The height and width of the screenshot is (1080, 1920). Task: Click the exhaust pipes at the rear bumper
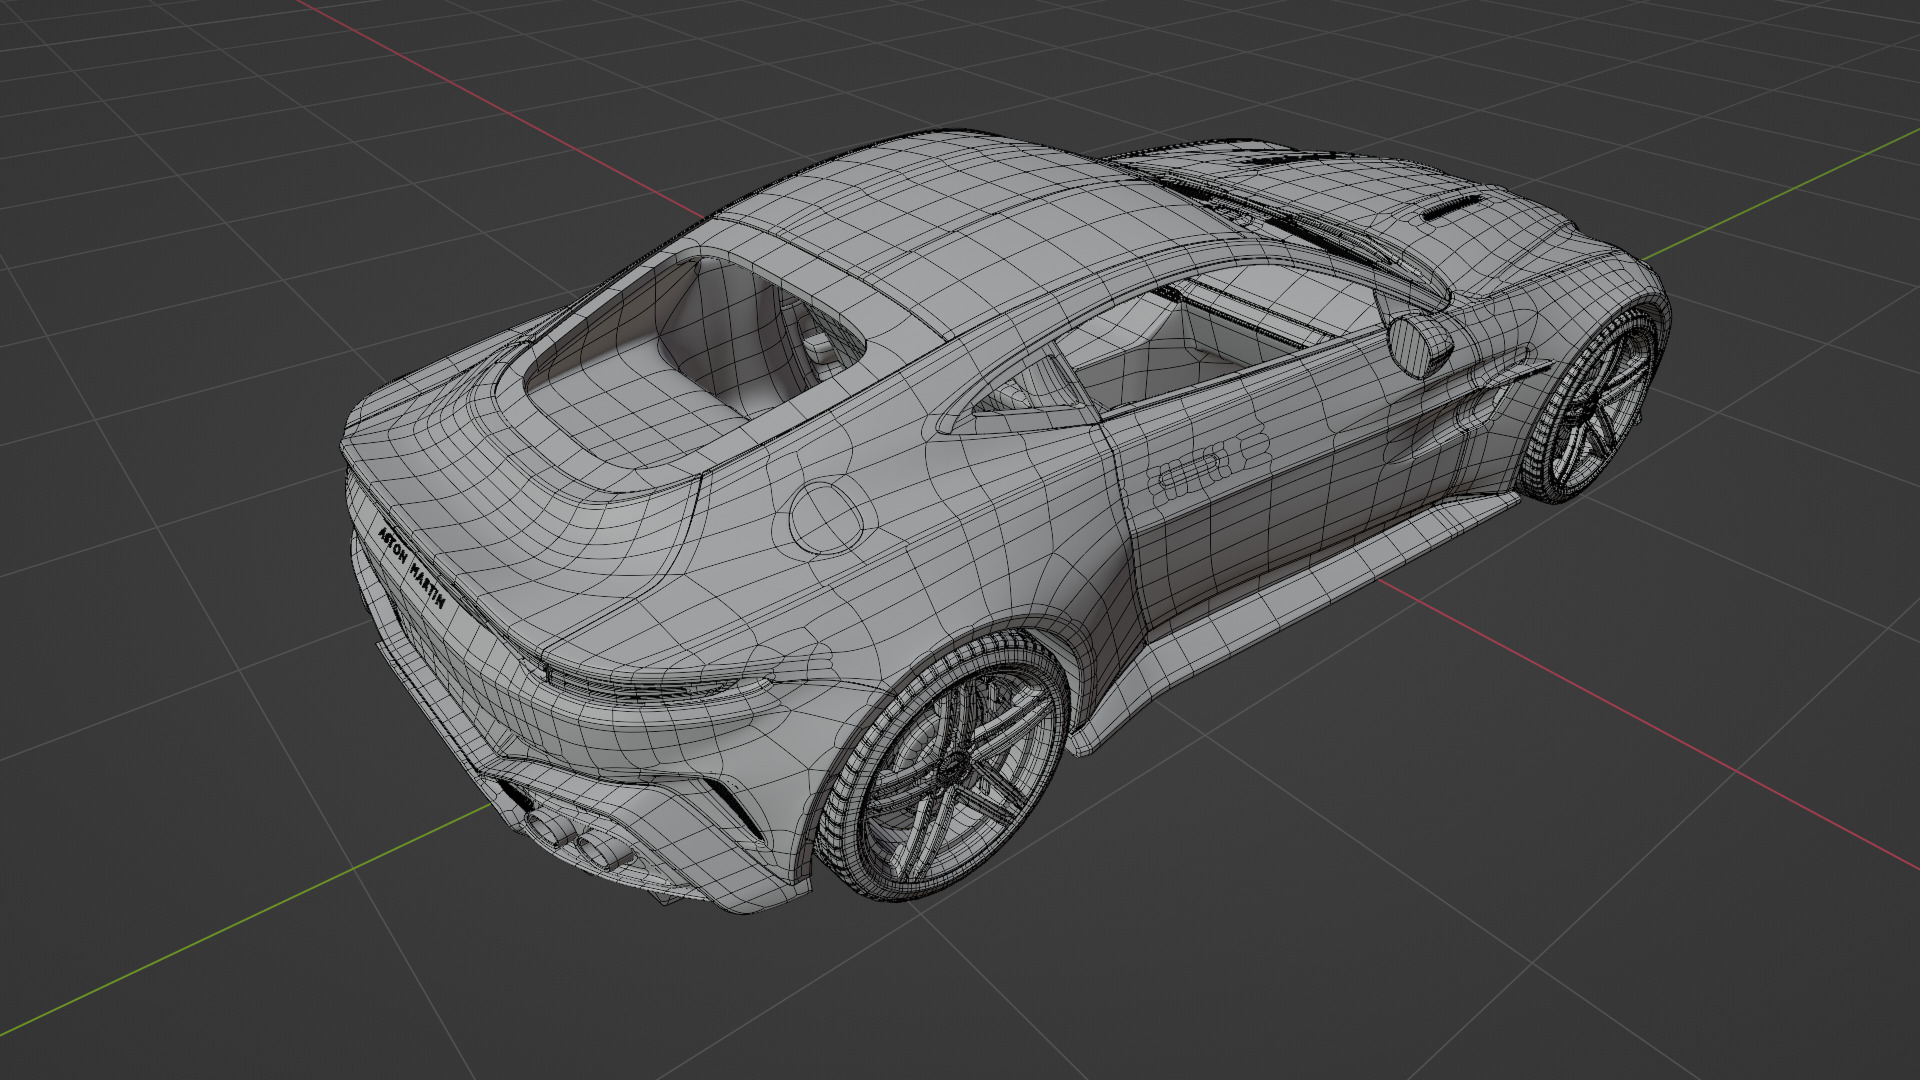[578, 840]
